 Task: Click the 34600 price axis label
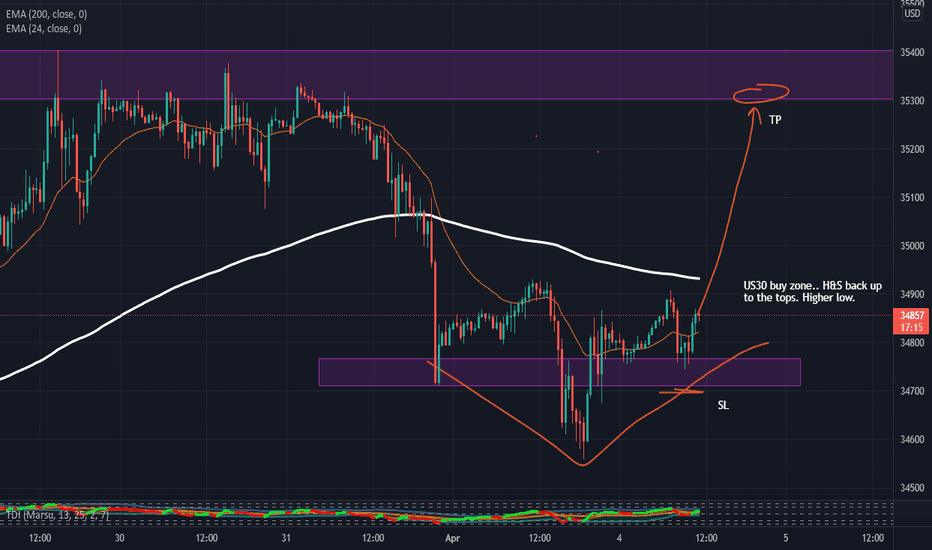pos(912,439)
